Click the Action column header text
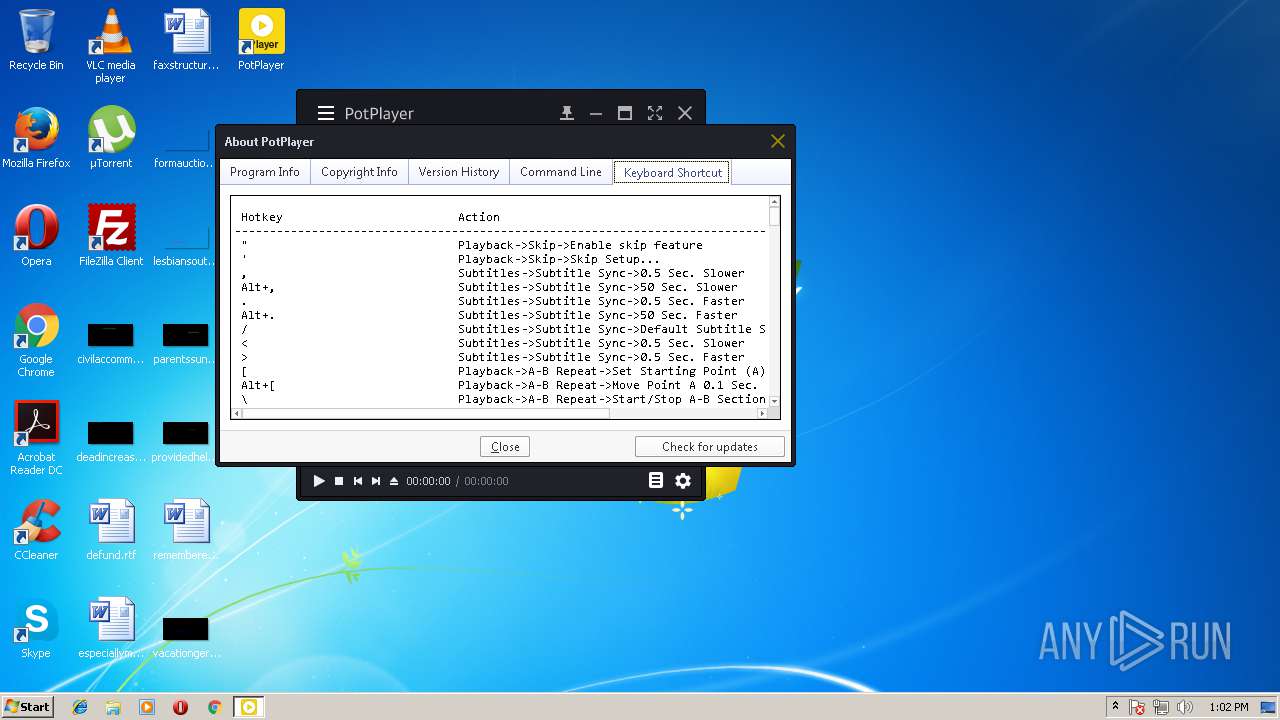Screen dimensions: 1280x720 (x=479, y=217)
